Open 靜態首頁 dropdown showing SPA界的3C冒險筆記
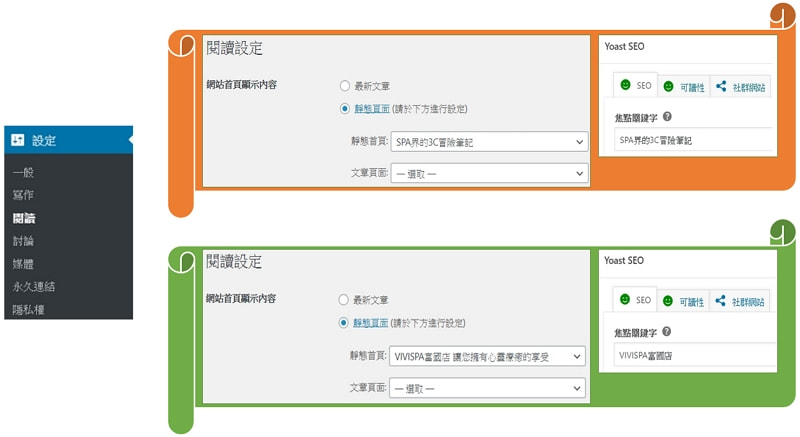The width and height of the screenshot is (800, 437). pyautogui.click(x=489, y=142)
